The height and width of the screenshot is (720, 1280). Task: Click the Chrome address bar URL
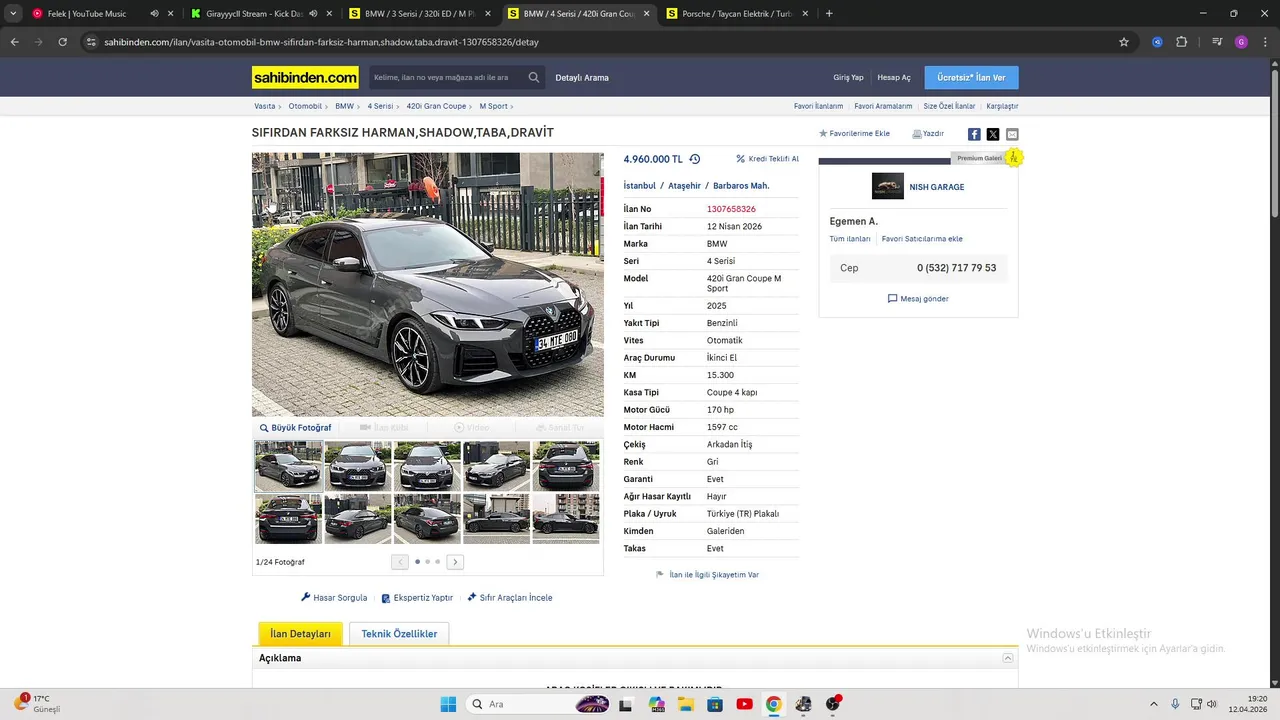[322, 42]
